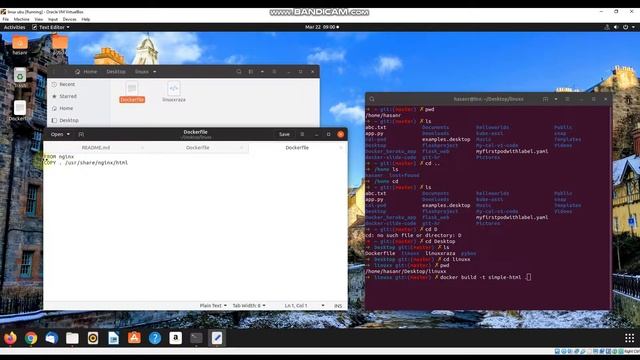Toggle INS insert mode indicator
The height and width of the screenshot is (360, 640).
pos(338,305)
